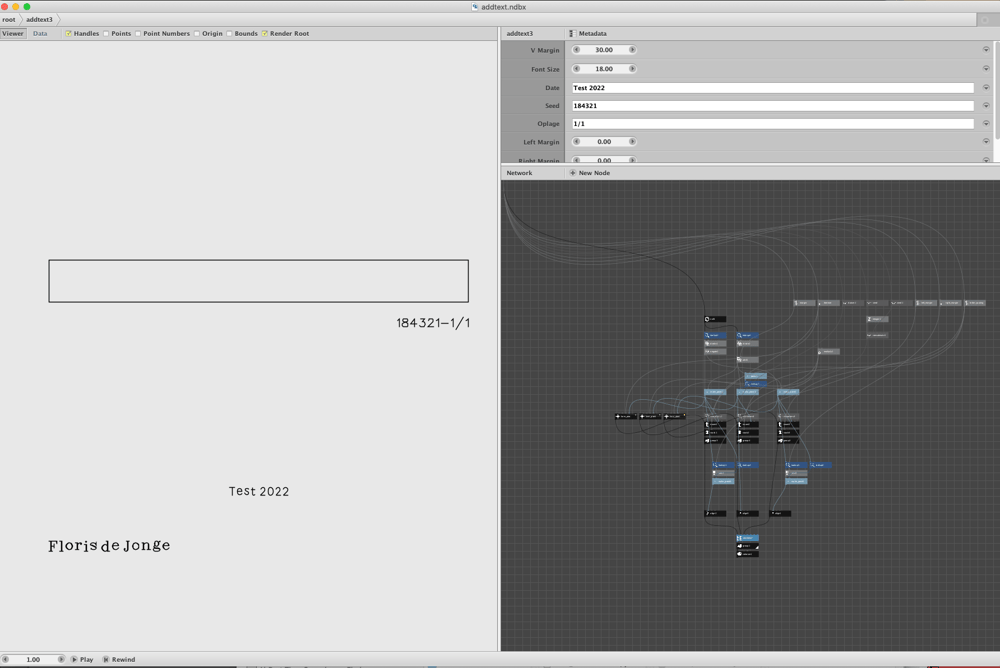Click the Seed field containing 184321
This screenshot has width=1000, height=668.
click(x=772, y=105)
